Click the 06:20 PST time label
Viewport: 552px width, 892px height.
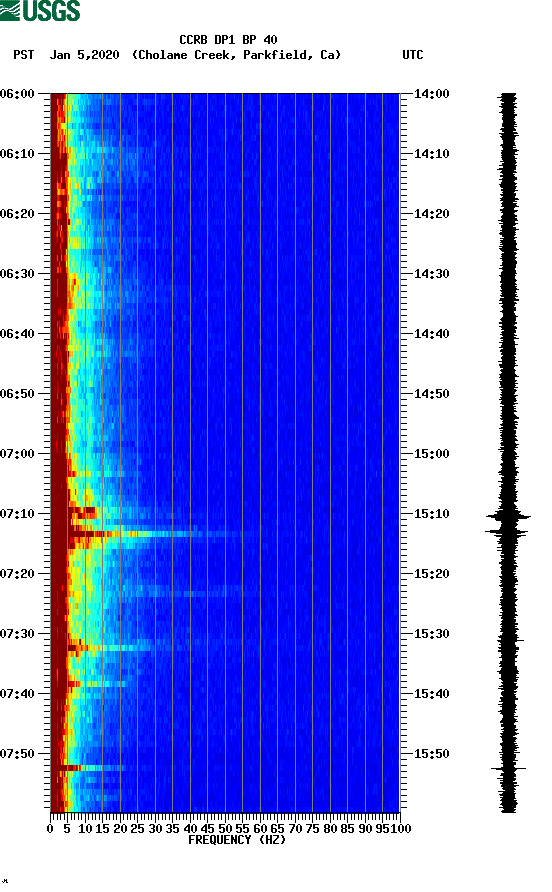18,214
